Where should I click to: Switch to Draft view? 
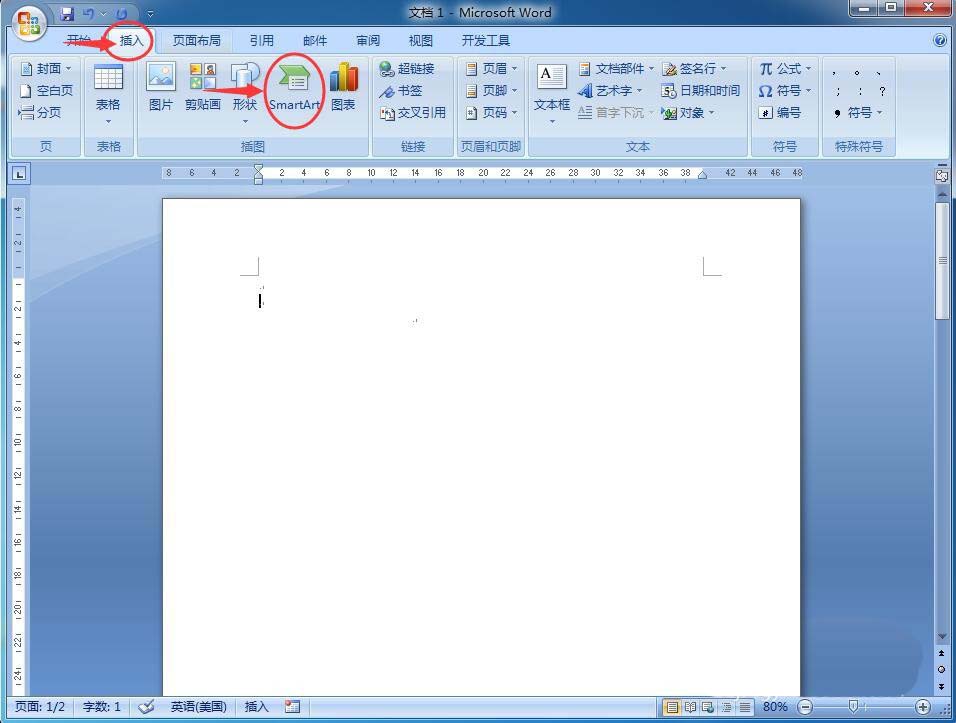coord(744,707)
